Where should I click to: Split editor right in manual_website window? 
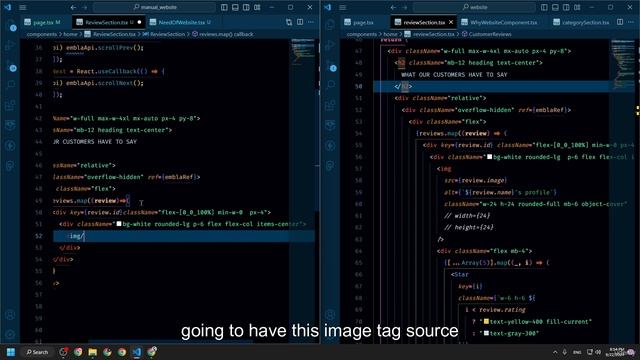click(x=300, y=22)
